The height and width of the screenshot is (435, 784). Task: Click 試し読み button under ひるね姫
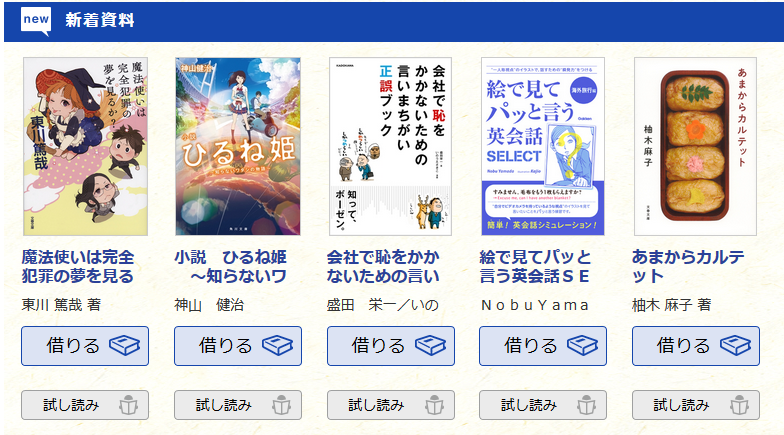(238, 405)
